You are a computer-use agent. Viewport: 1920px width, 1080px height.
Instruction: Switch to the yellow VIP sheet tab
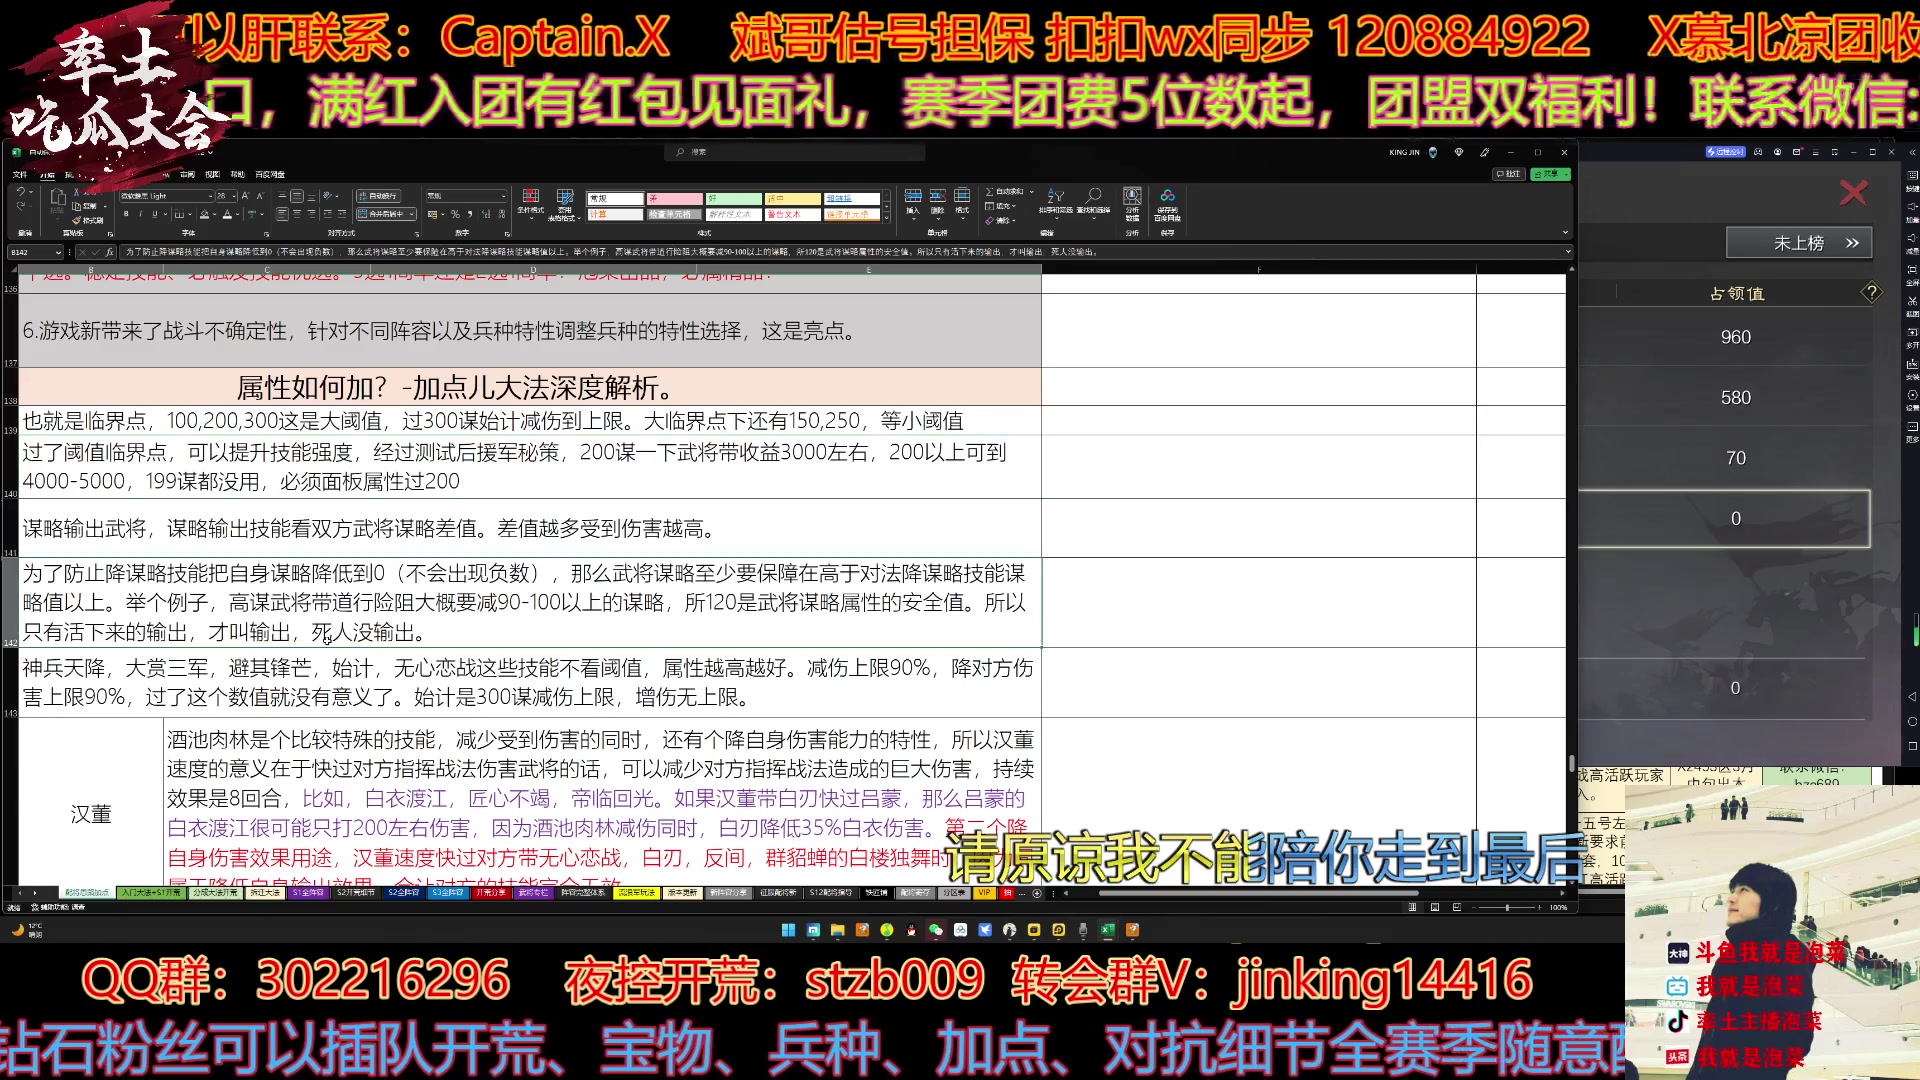(984, 892)
